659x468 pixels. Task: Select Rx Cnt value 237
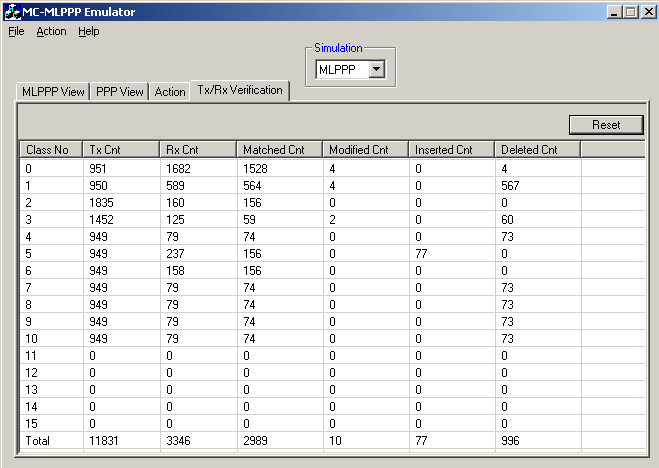pyautogui.click(x=175, y=254)
